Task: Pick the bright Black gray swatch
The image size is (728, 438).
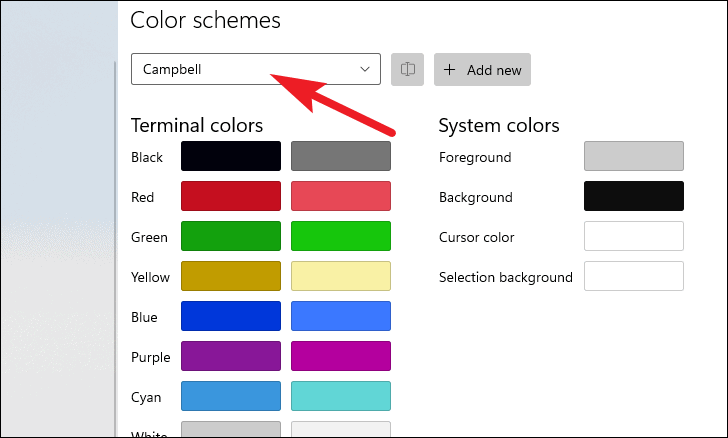Action: coord(341,156)
